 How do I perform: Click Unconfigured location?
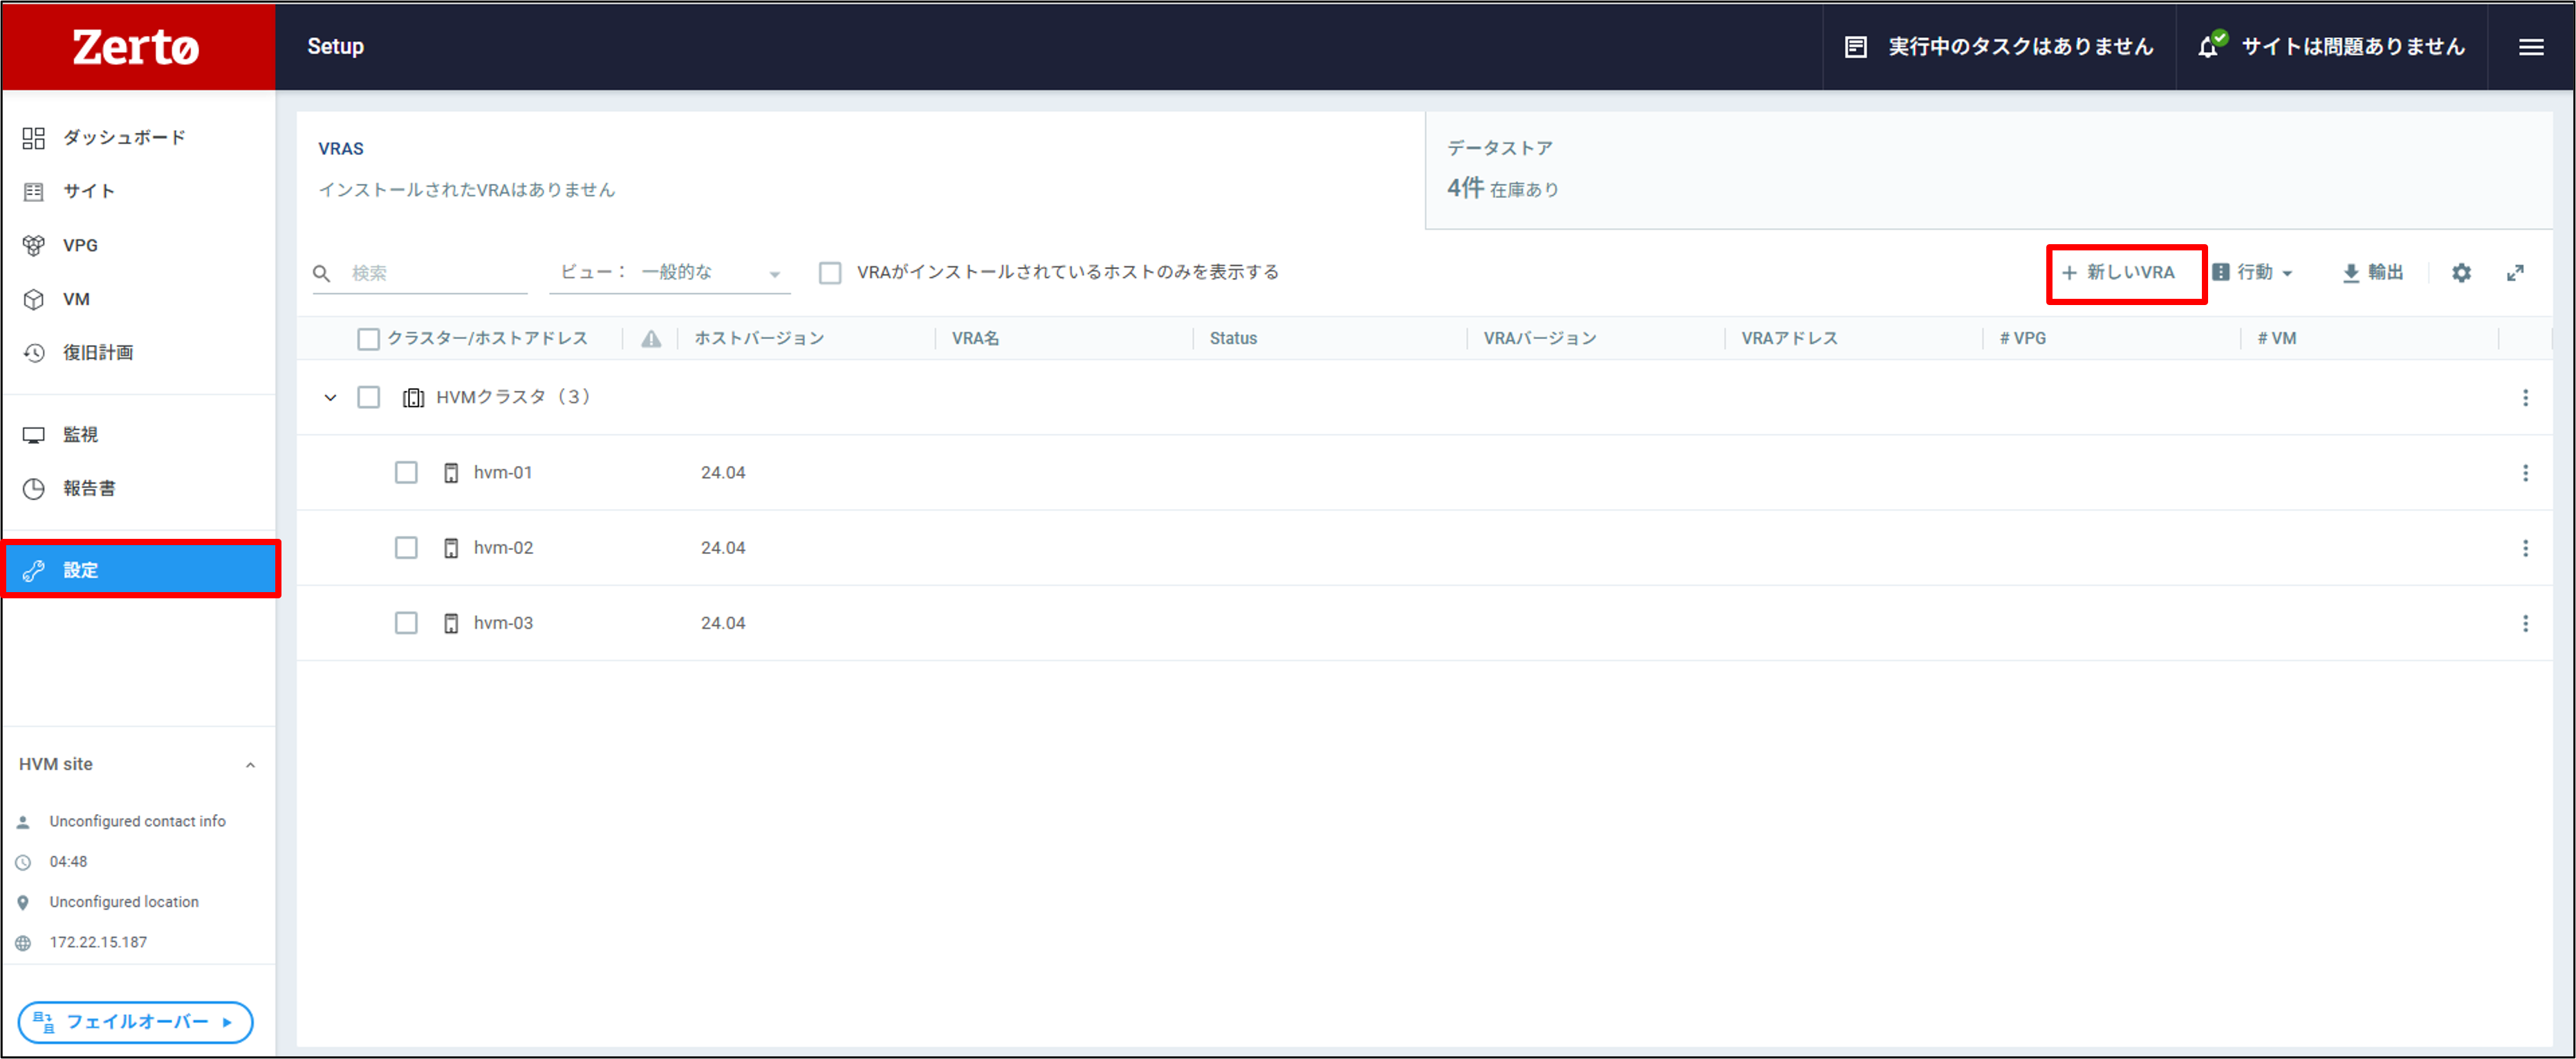click(124, 902)
